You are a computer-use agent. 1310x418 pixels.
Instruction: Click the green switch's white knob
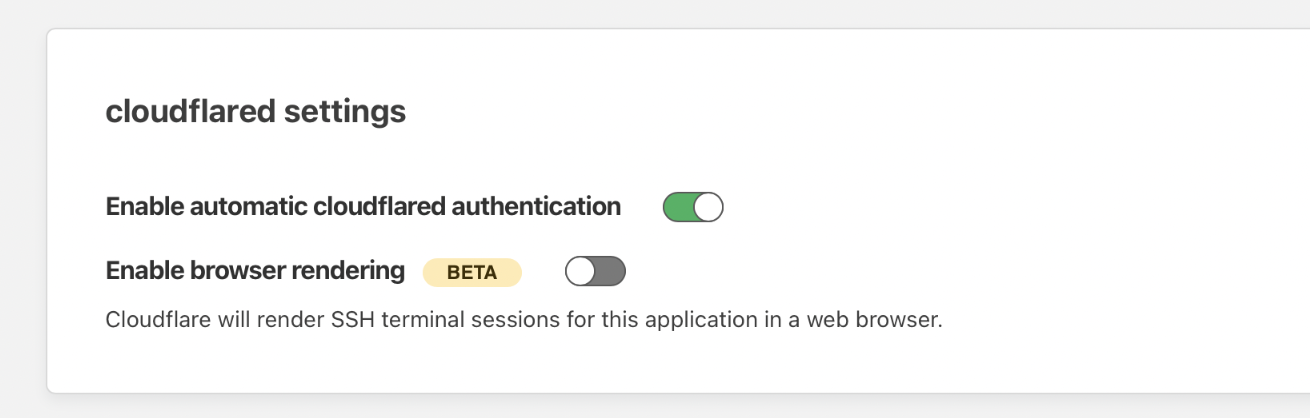point(708,207)
